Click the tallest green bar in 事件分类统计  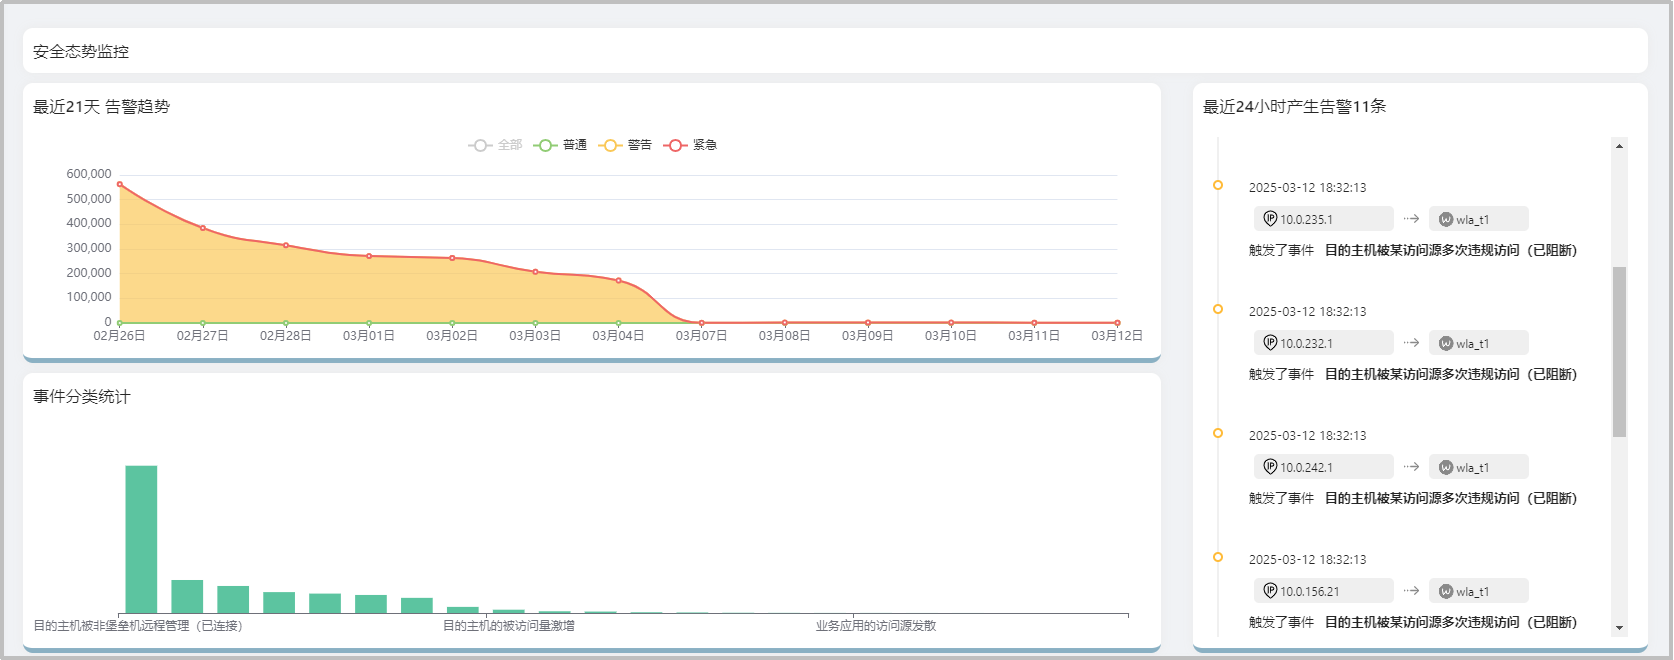point(141,539)
